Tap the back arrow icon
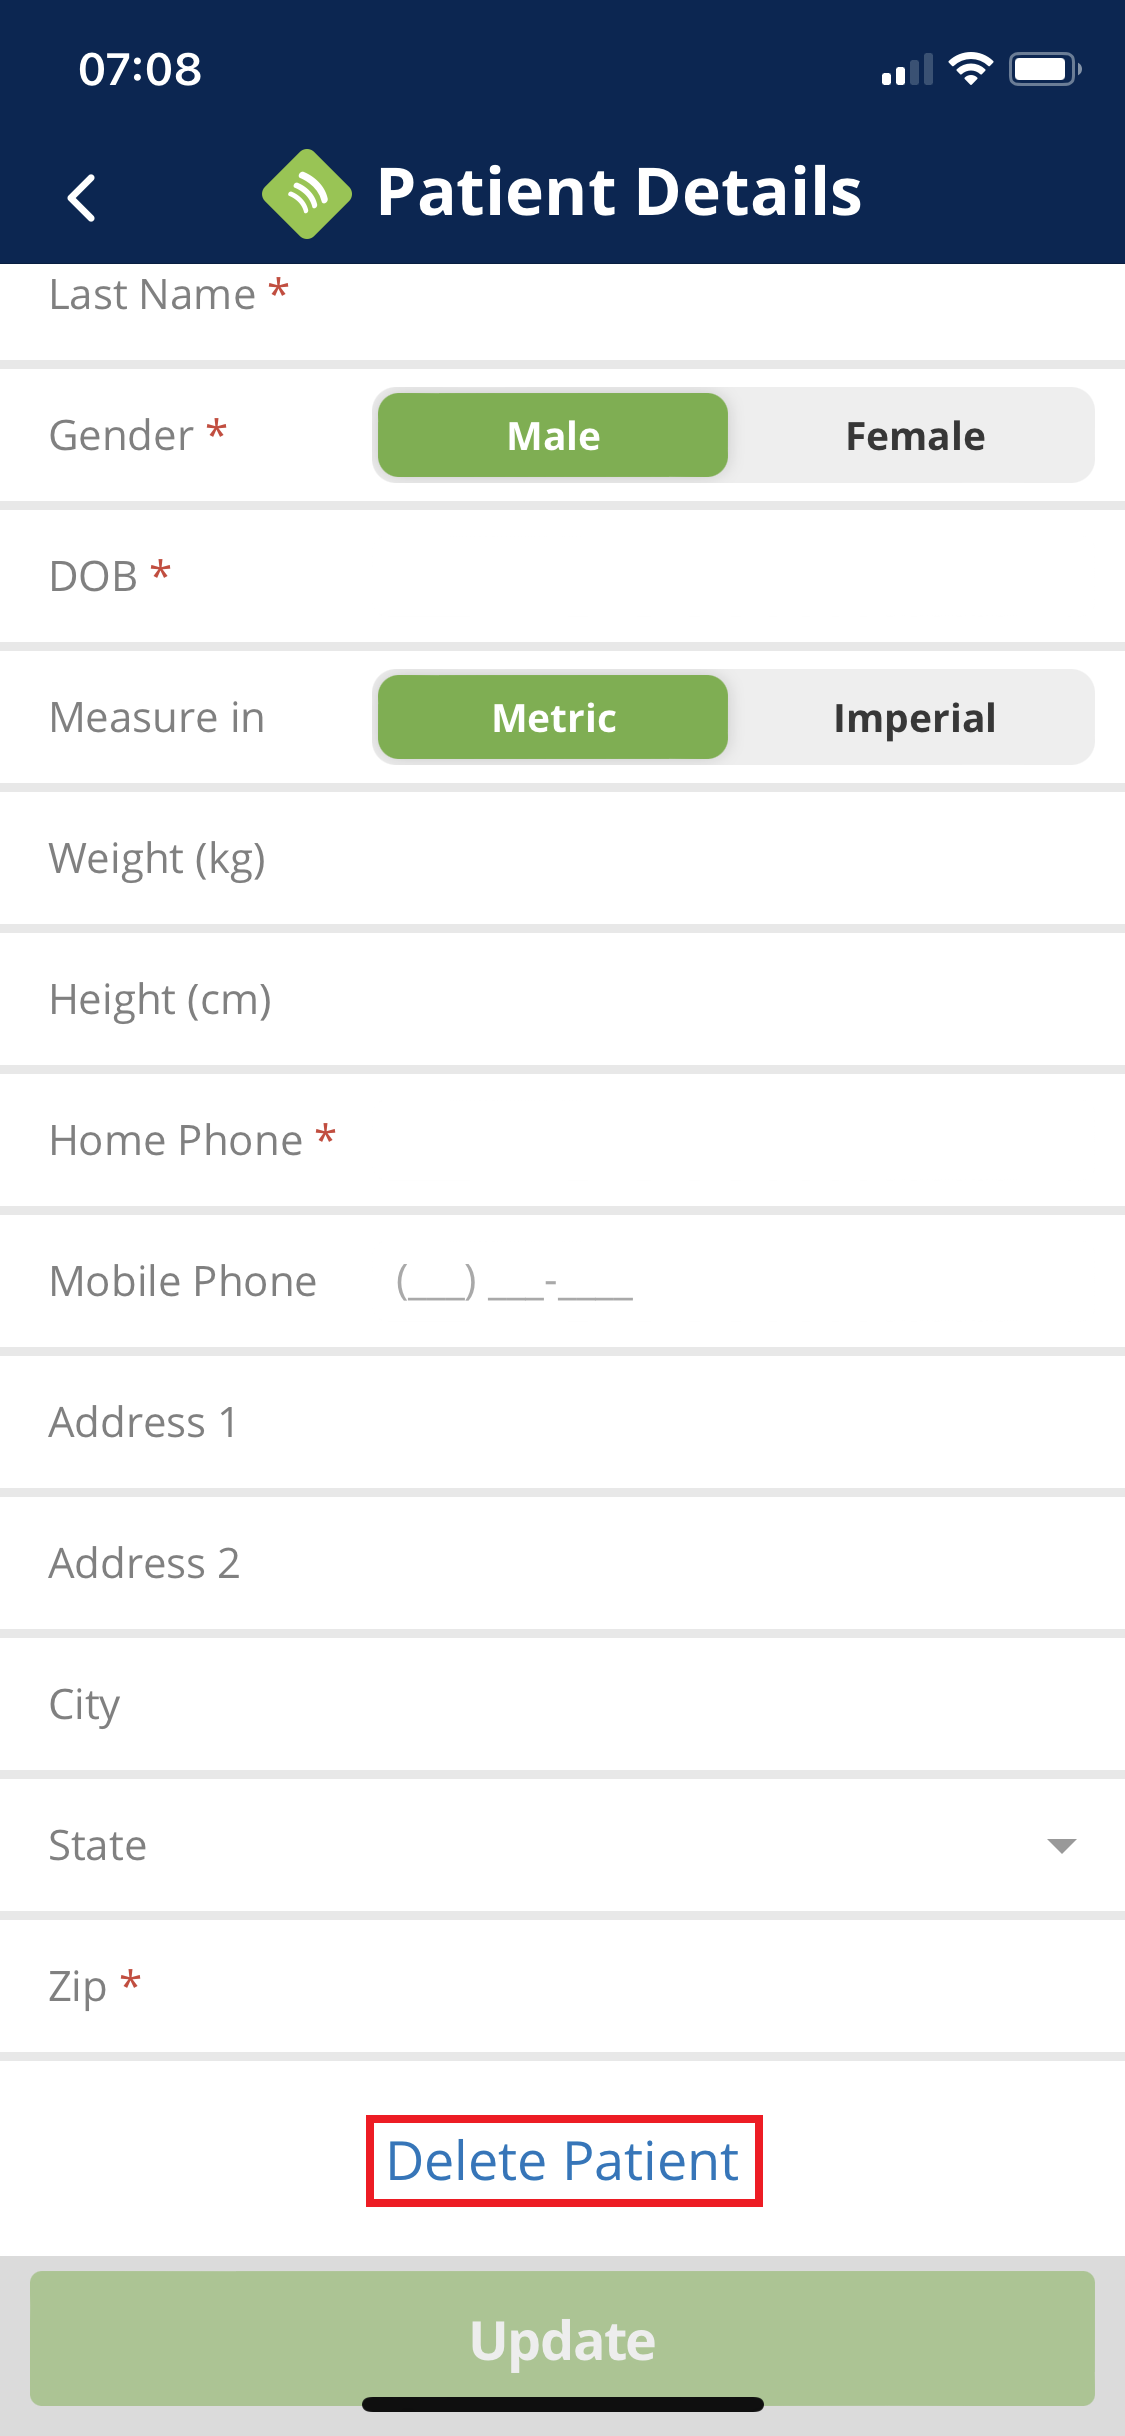The image size is (1125, 2436). click(82, 197)
